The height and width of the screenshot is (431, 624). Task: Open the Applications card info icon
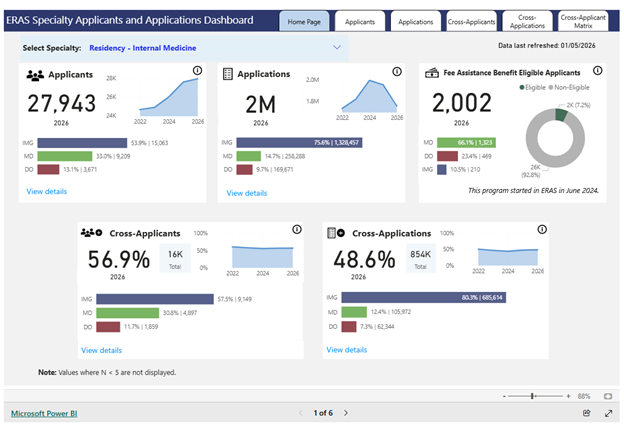click(397, 72)
